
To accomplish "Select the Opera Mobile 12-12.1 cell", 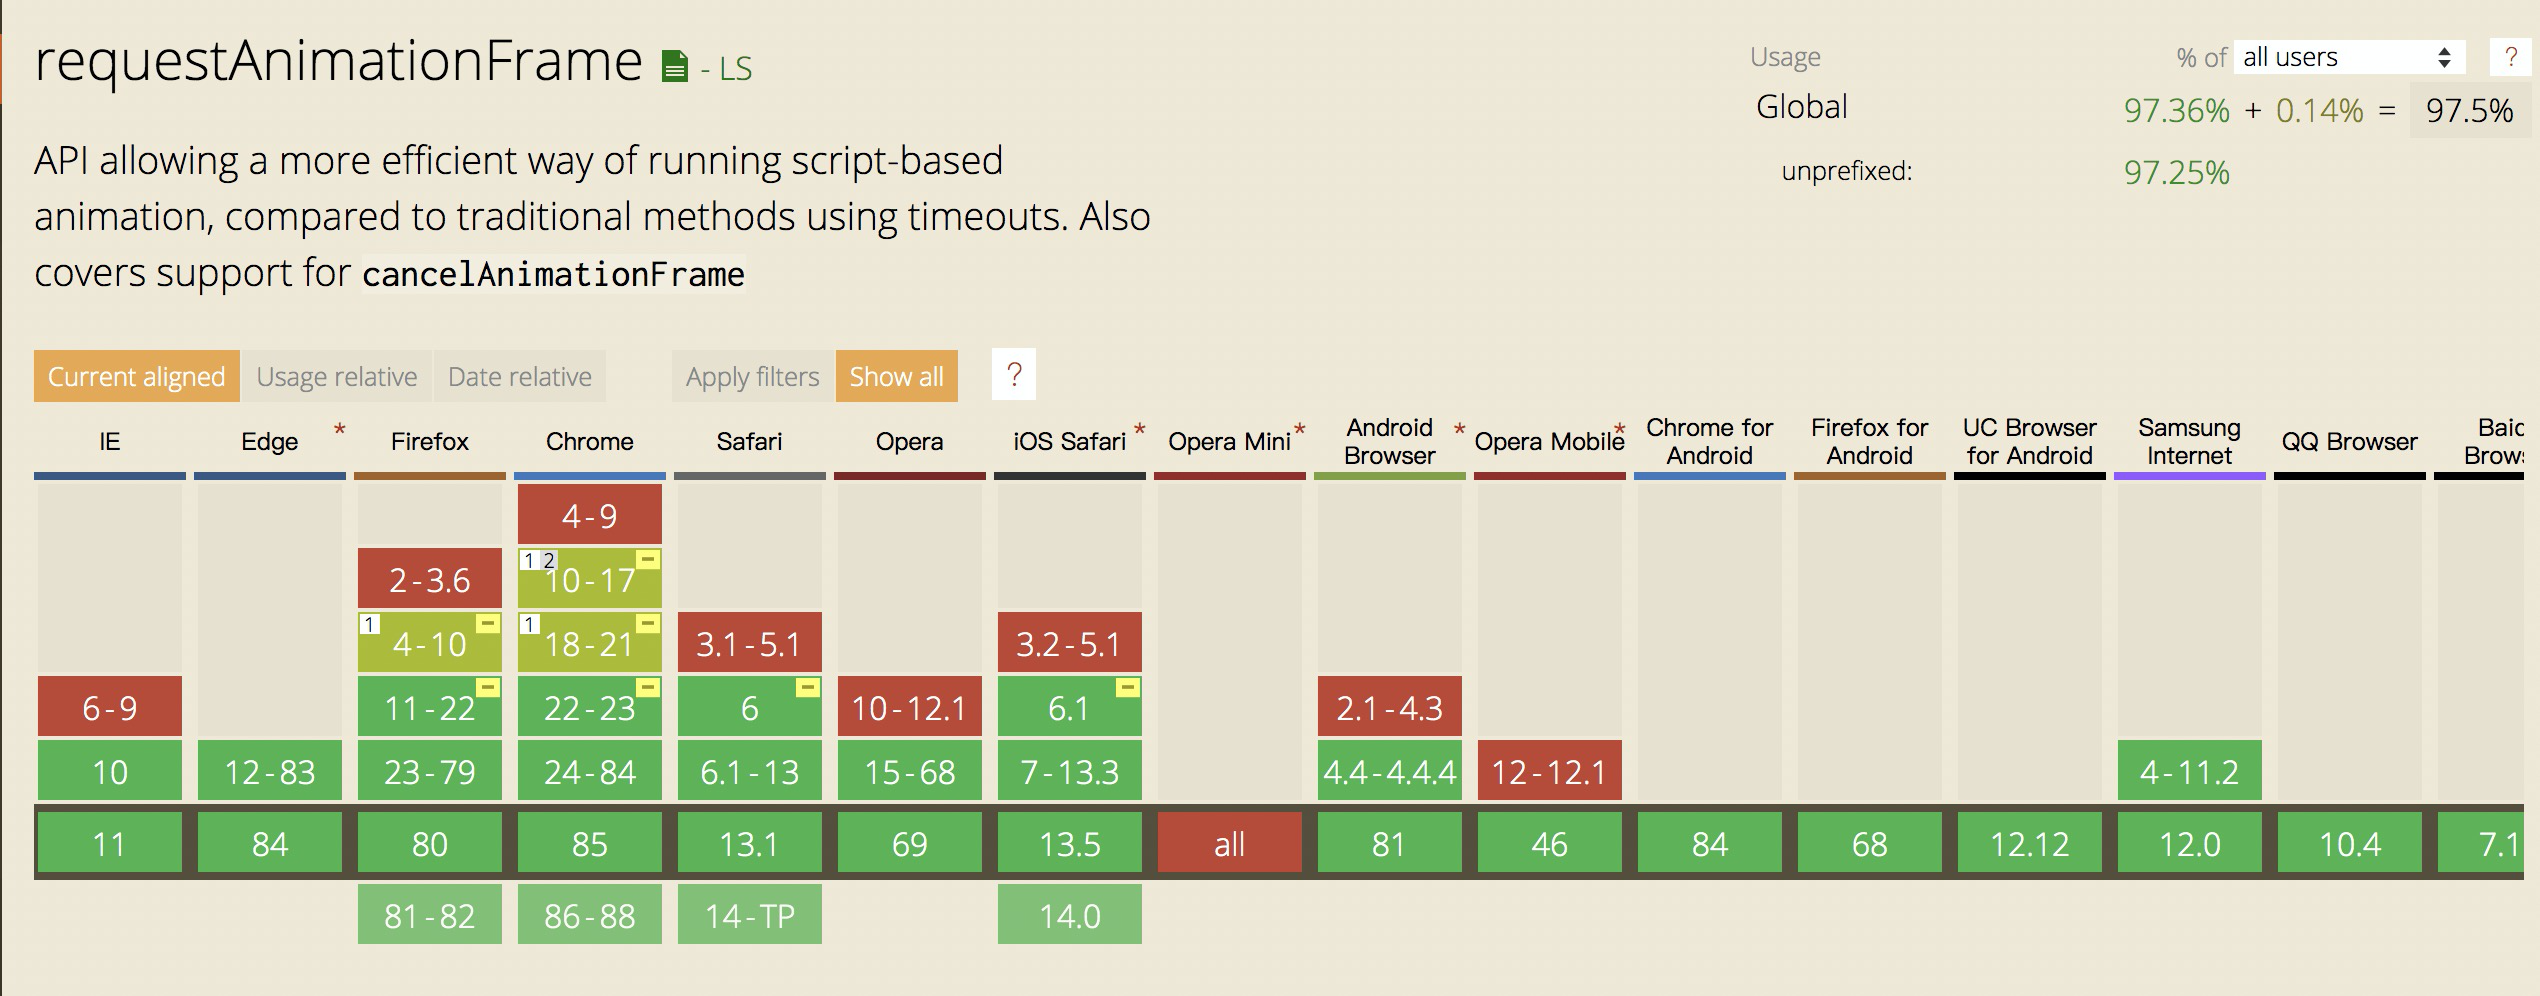I will click(1550, 771).
